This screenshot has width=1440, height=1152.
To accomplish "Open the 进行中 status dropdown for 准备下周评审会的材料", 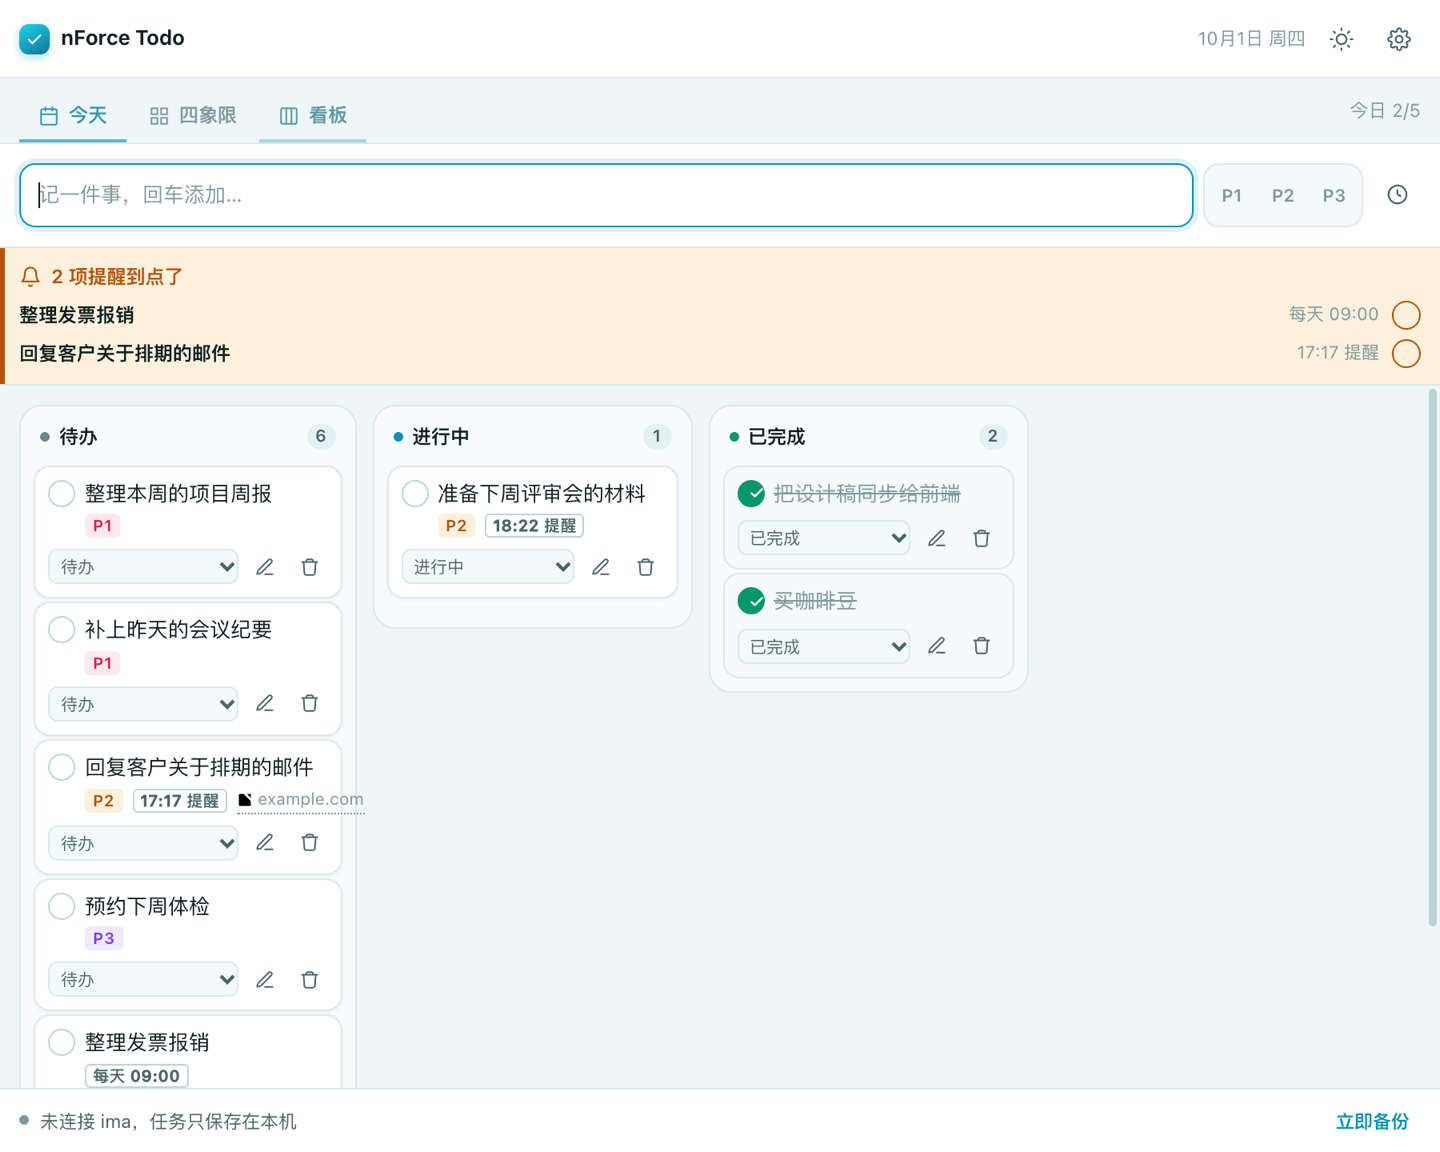I will click(x=488, y=567).
